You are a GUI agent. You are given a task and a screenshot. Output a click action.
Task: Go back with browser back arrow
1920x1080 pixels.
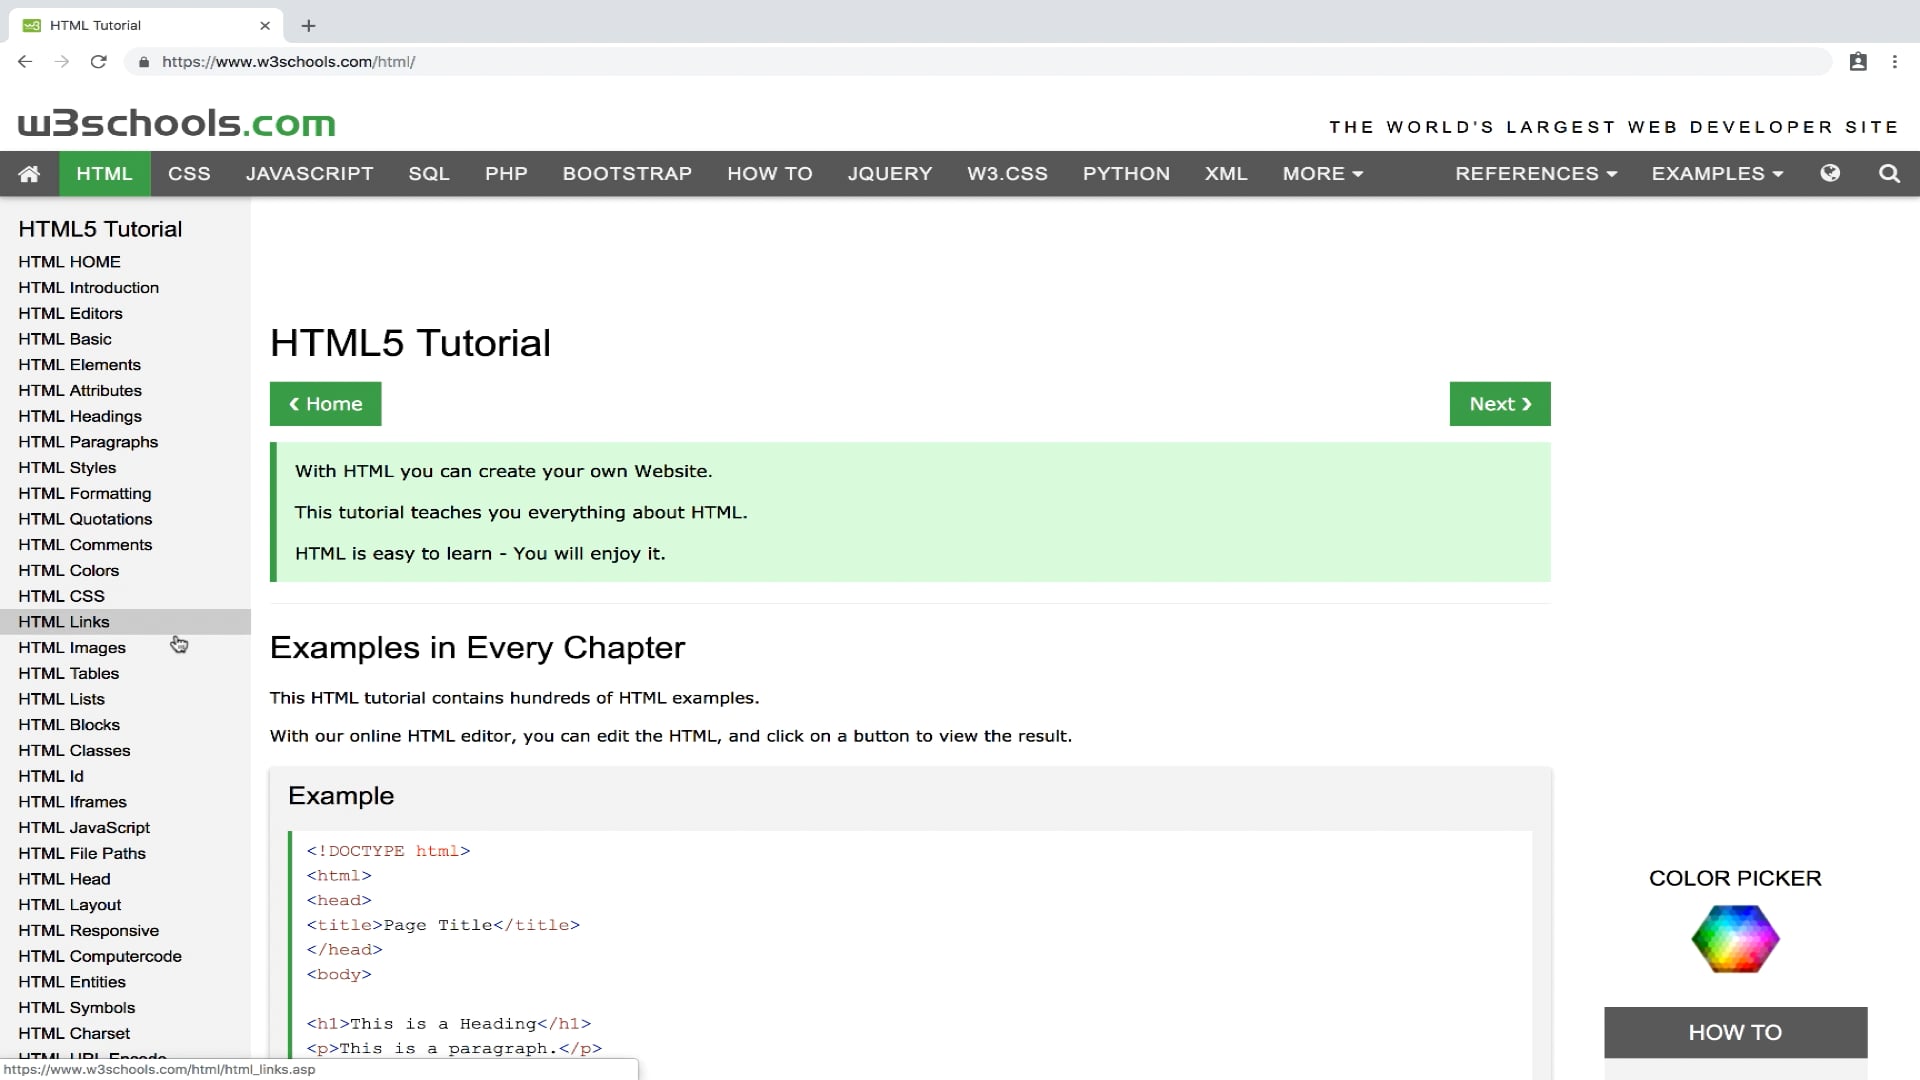point(25,62)
